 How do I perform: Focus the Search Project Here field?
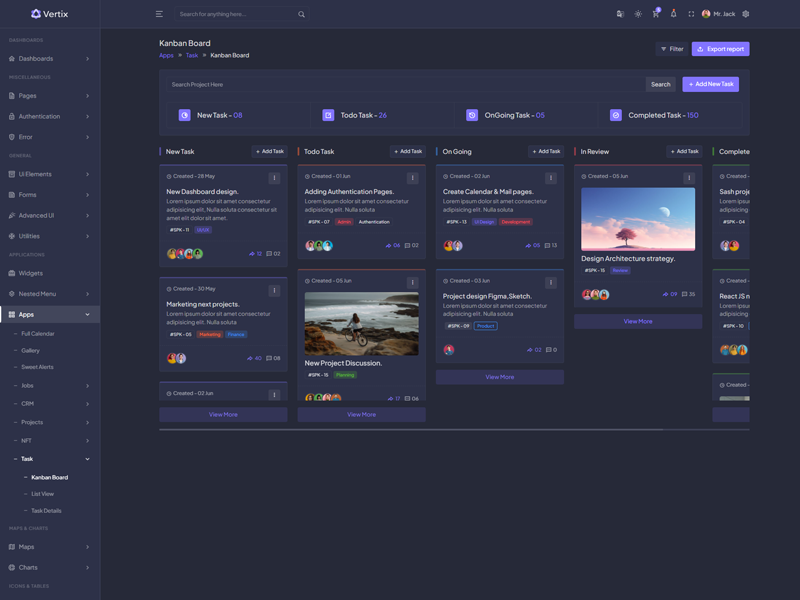tap(406, 85)
